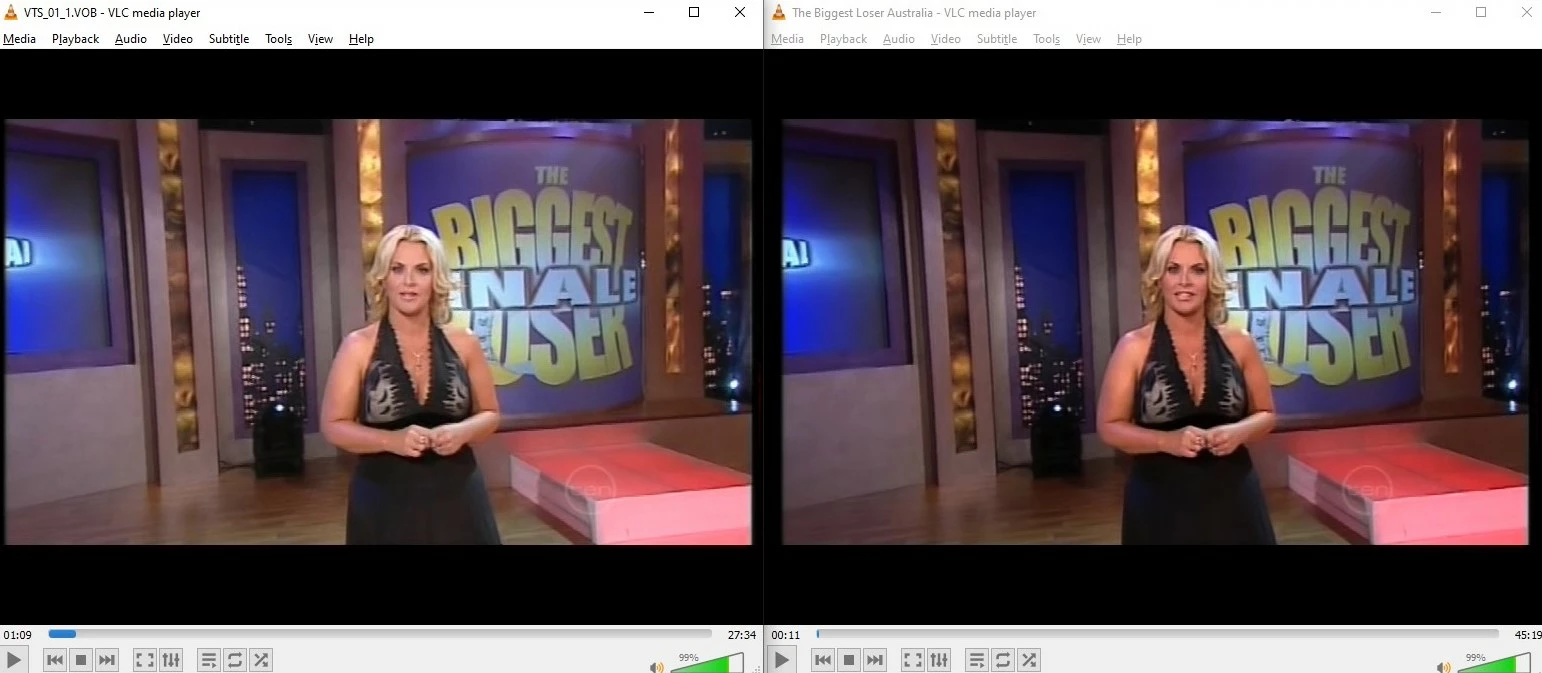Toggle random shuffle in VTS_01_1.VOB window
The width and height of the screenshot is (1542, 673).
pos(261,660)
